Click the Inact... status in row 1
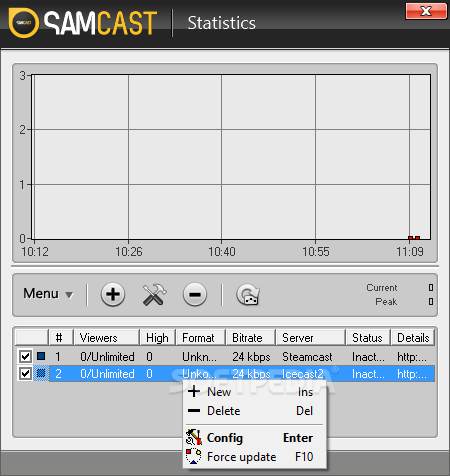 (368, 357)
